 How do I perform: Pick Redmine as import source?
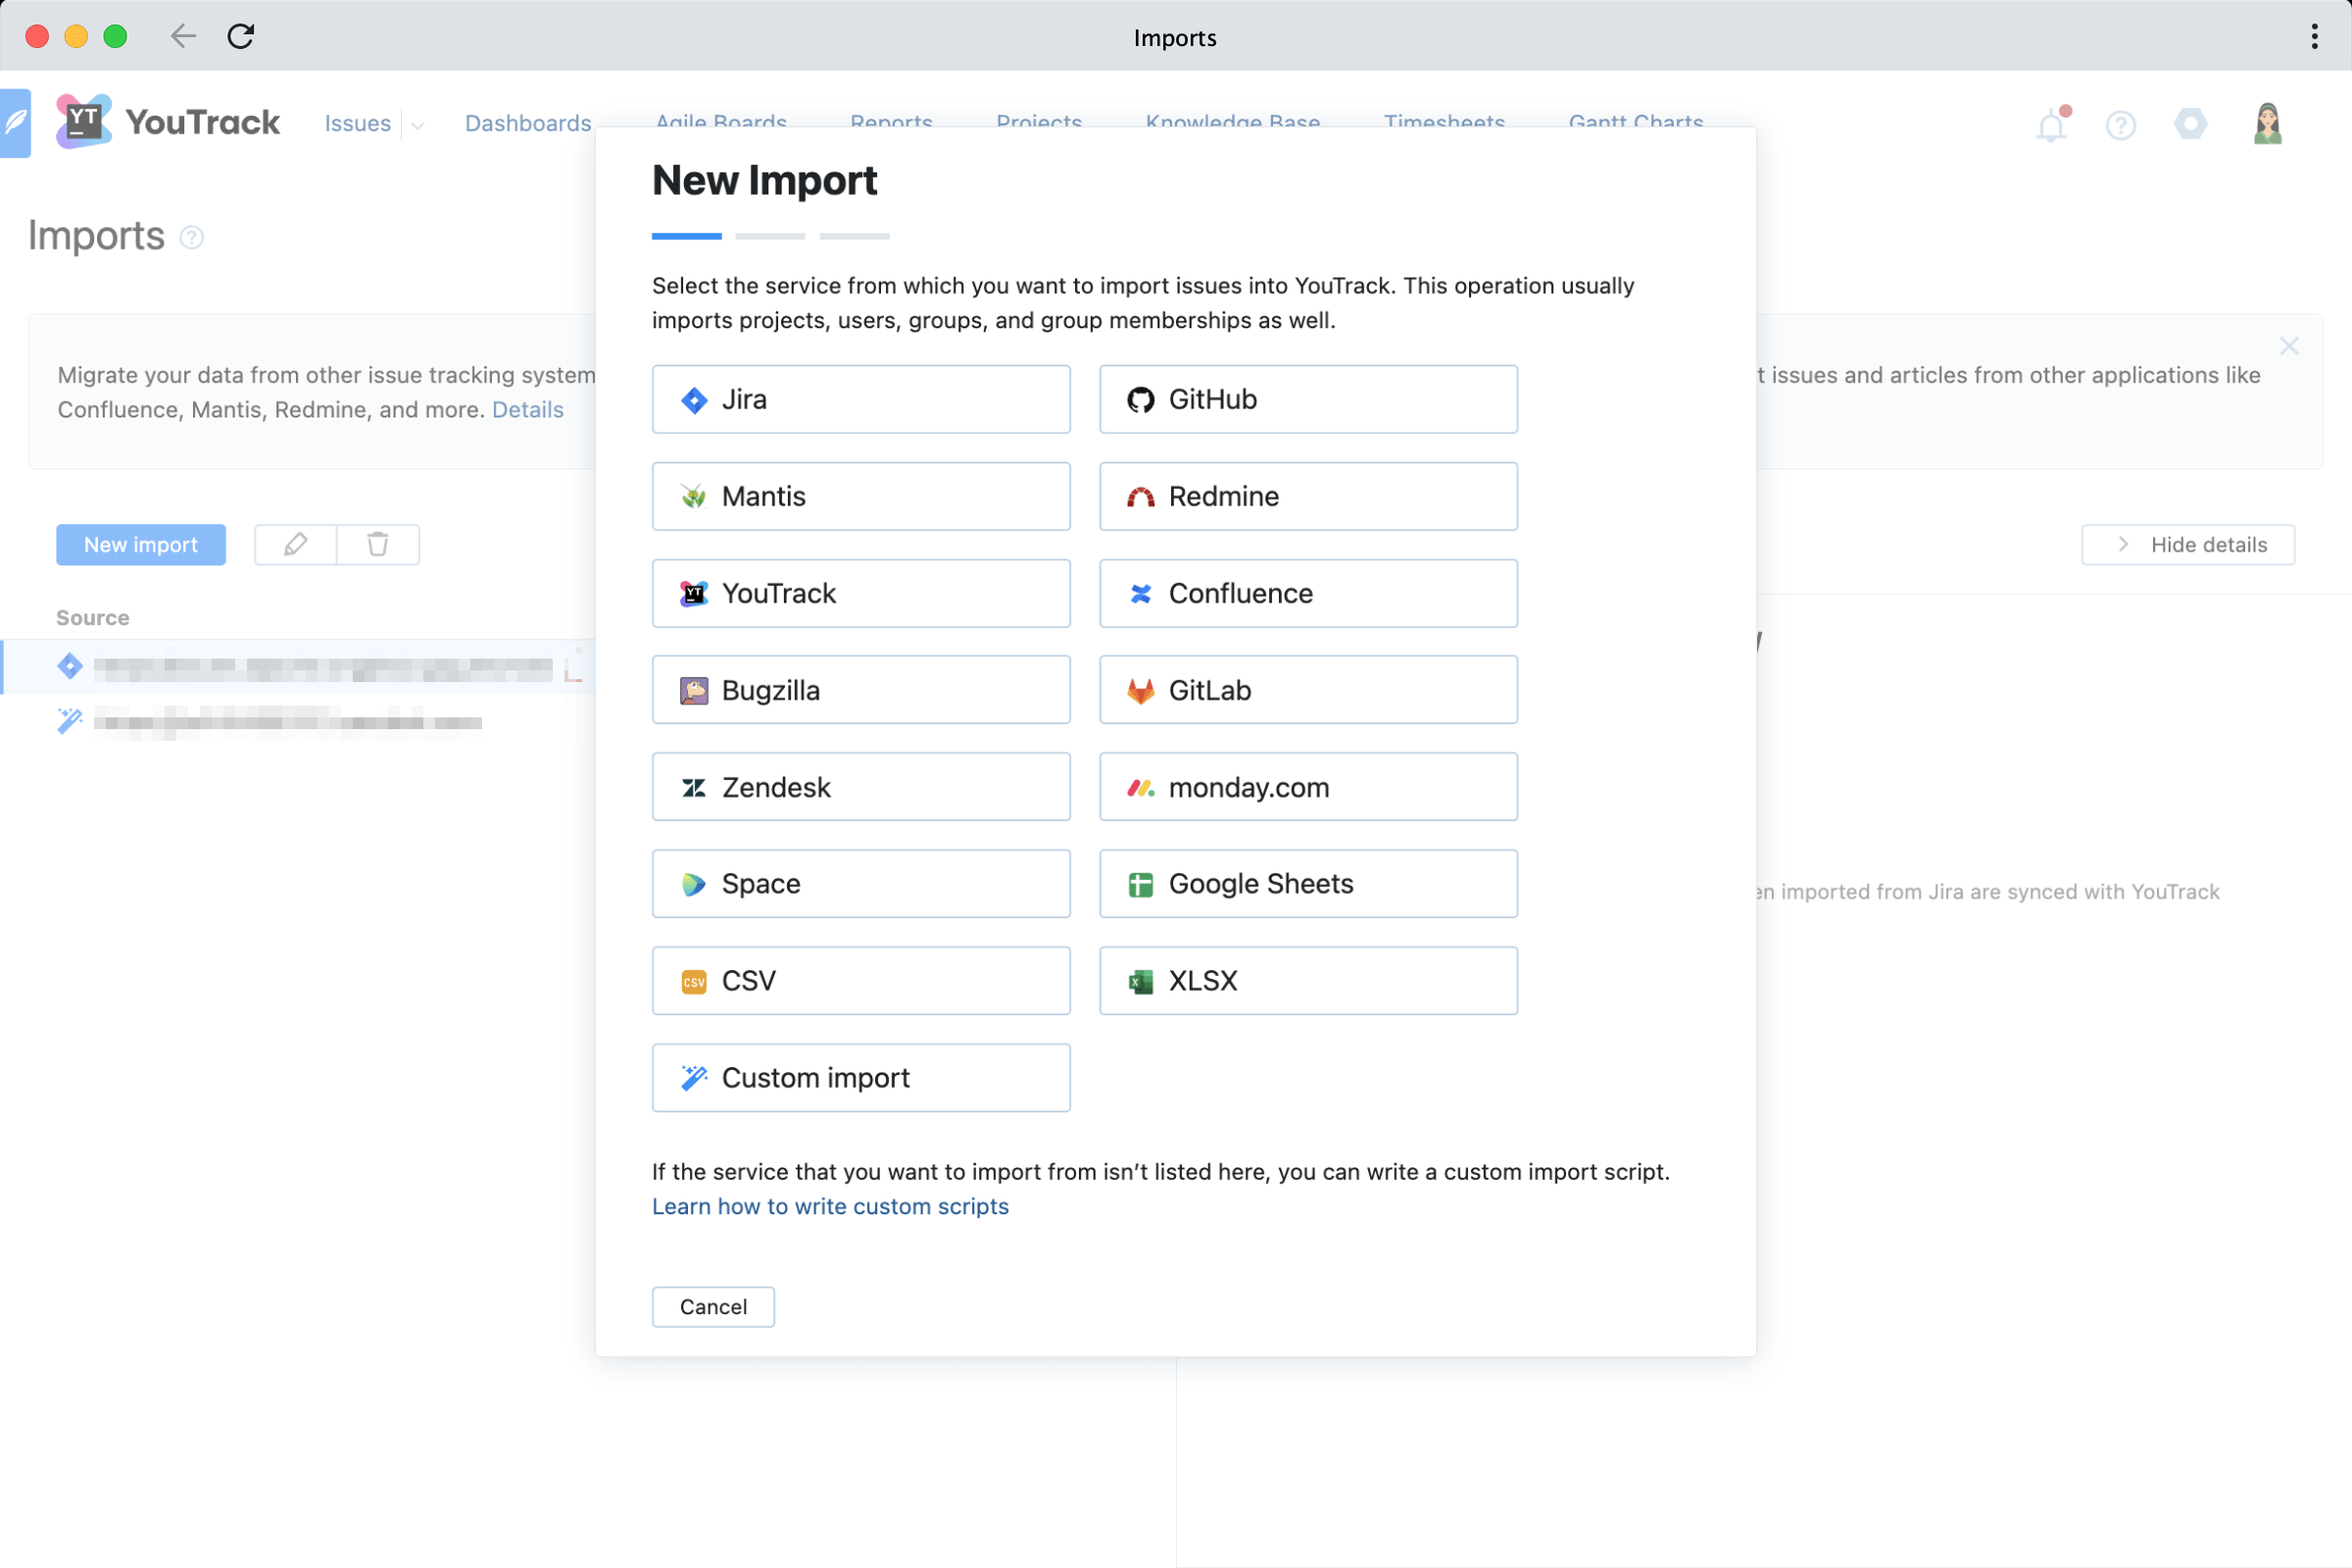1307,496
